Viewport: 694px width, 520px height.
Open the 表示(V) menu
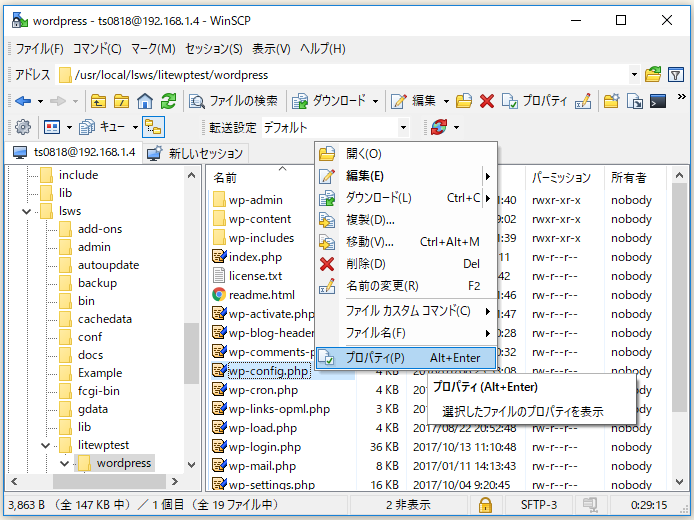coord(271,49)
